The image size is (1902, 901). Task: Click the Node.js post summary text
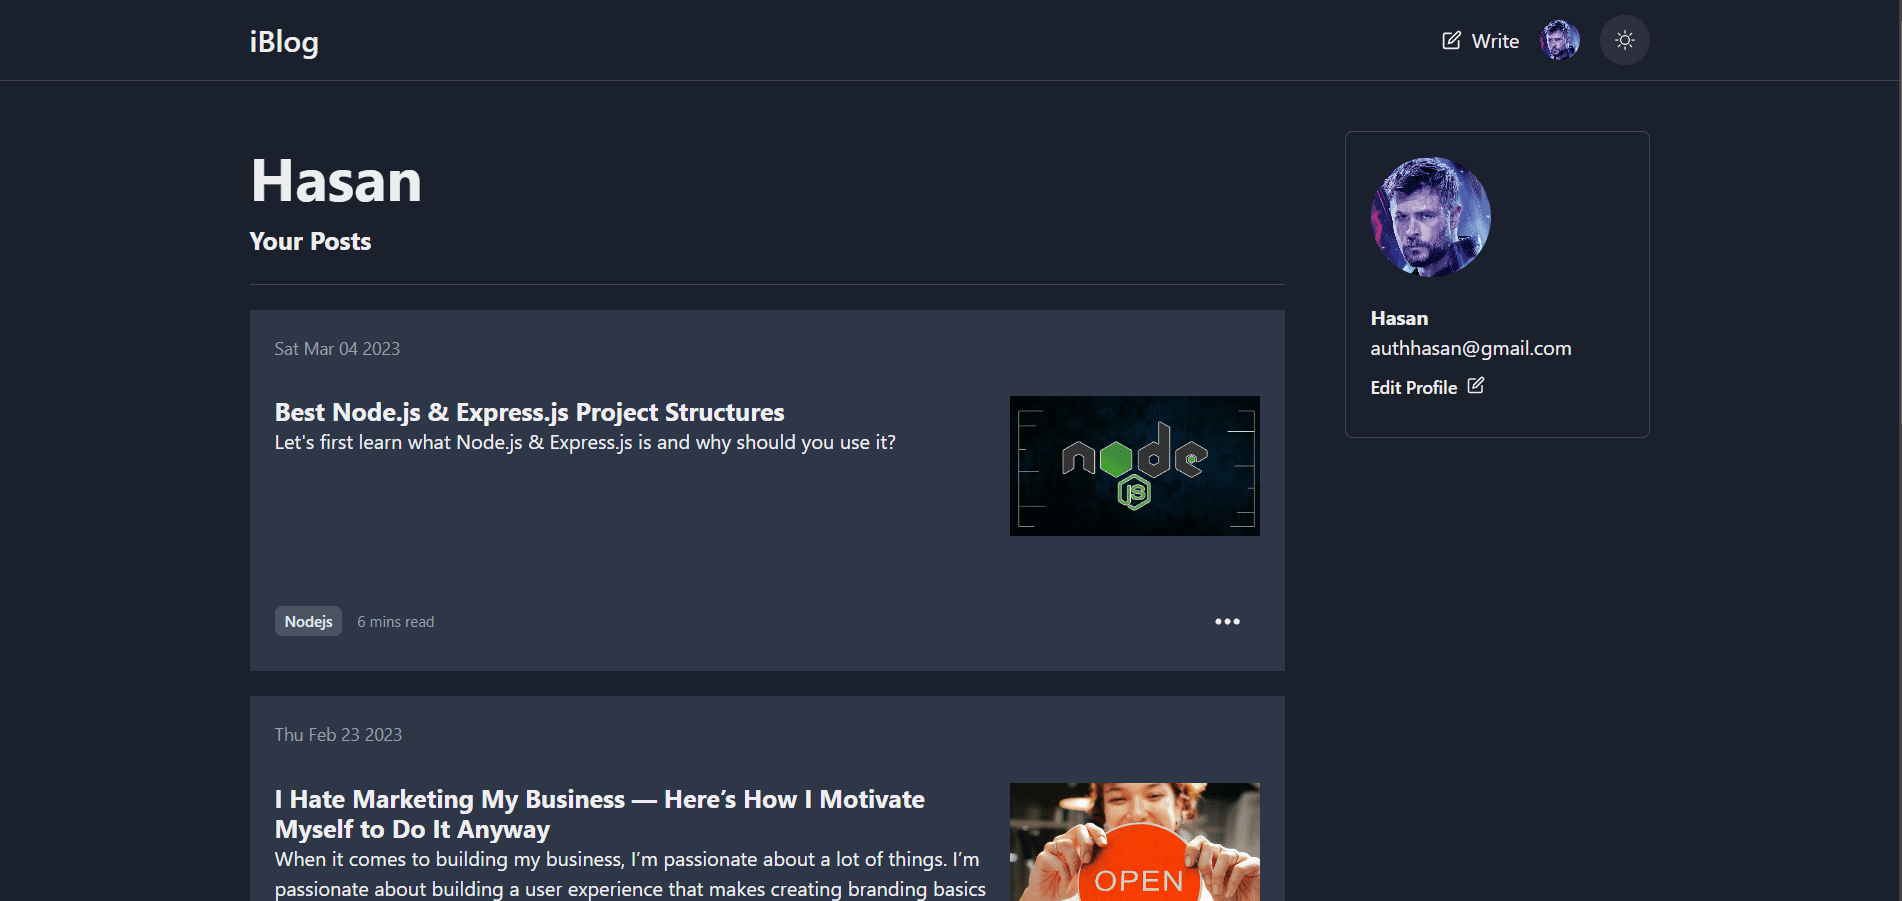585,442
